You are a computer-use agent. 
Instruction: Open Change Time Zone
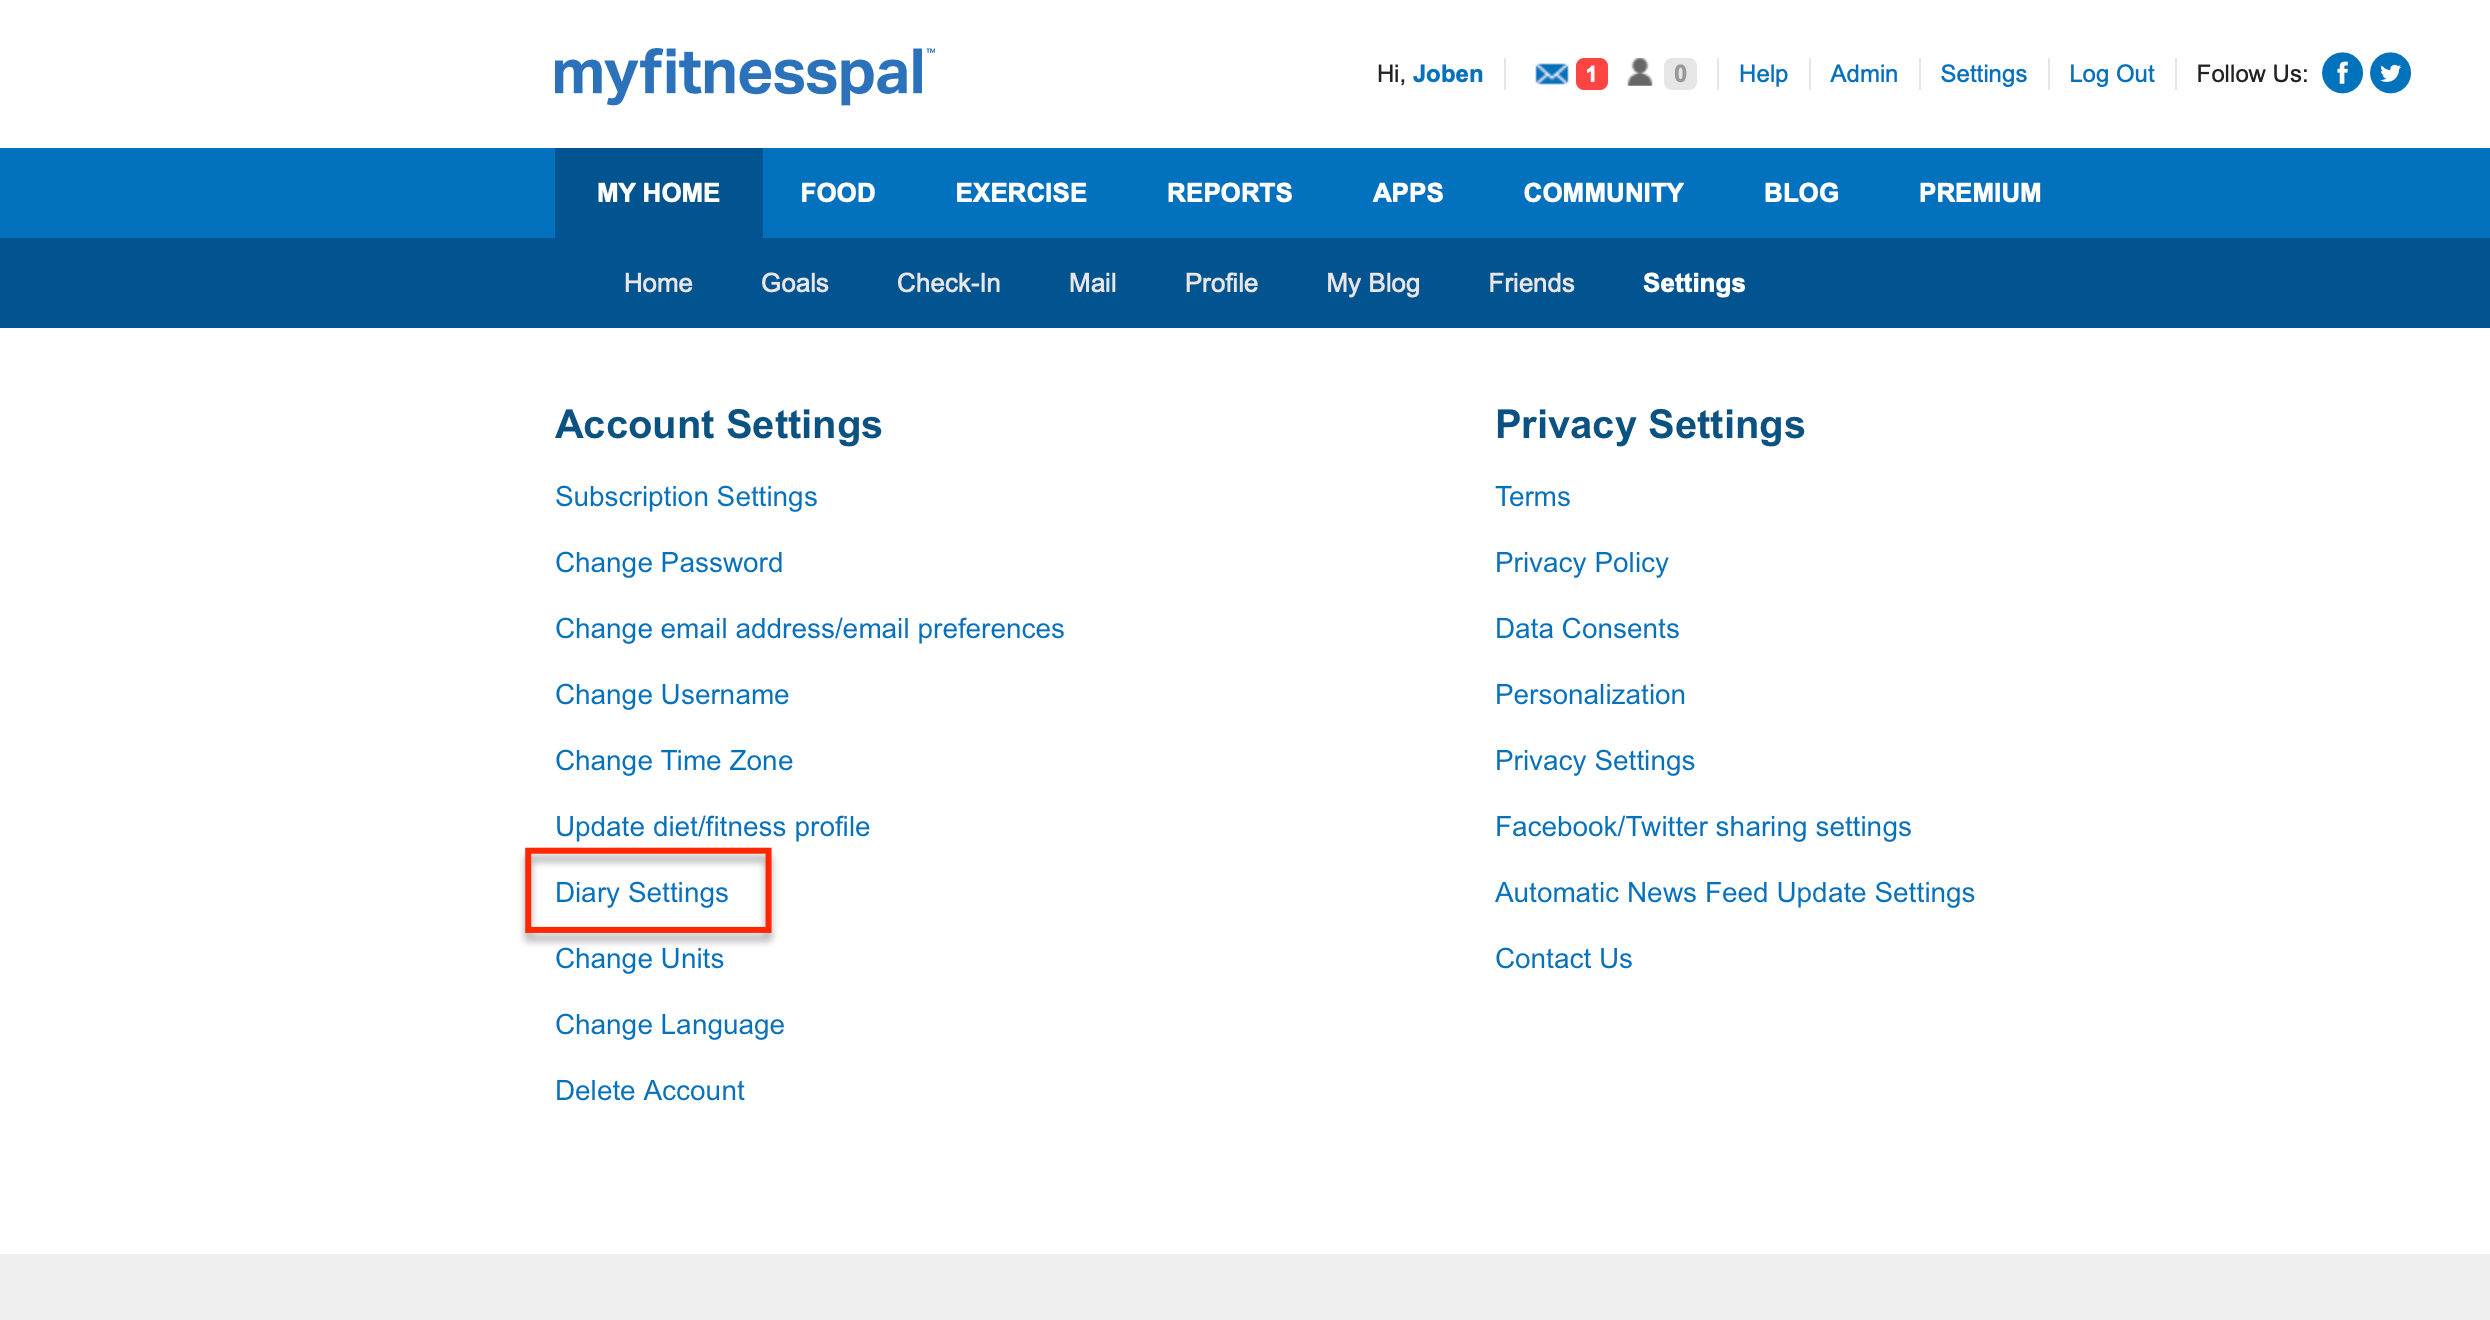[x=674, y=761]
